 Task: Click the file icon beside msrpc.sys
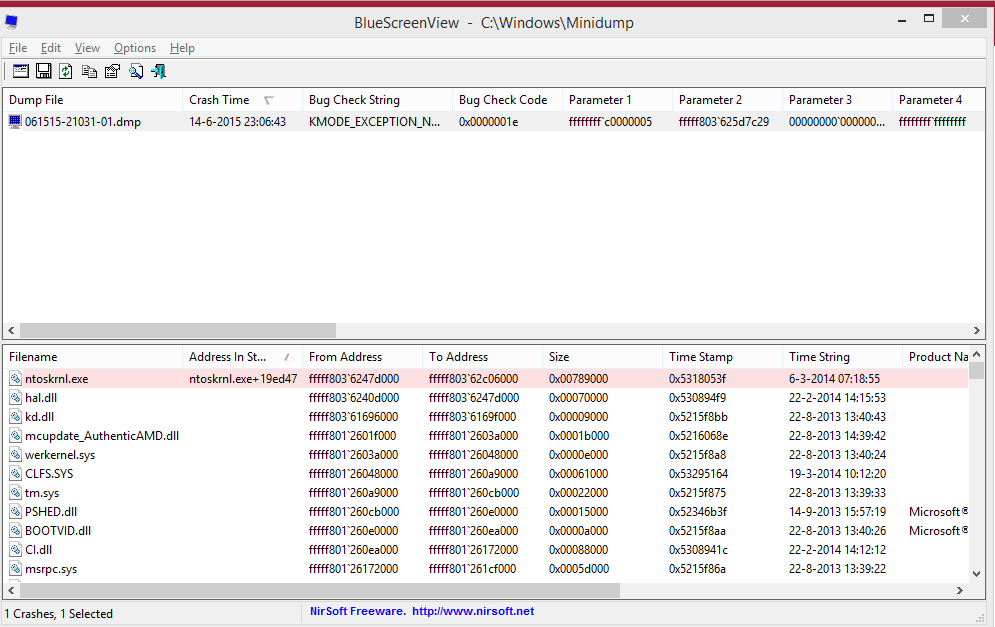coord(15,569)
